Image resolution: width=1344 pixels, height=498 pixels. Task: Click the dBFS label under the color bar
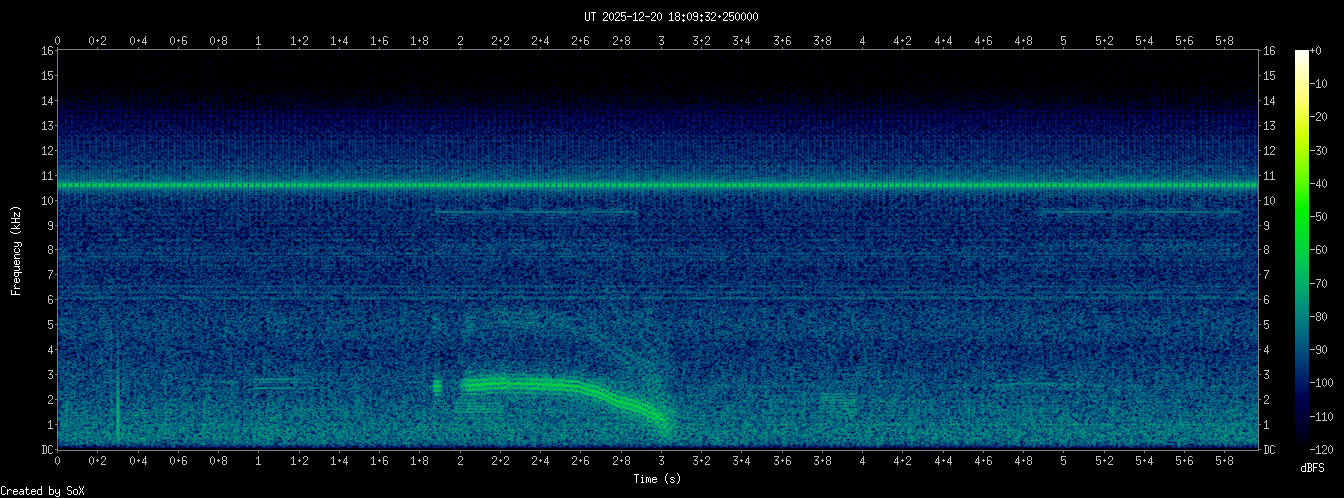(x=1312, y=468)
